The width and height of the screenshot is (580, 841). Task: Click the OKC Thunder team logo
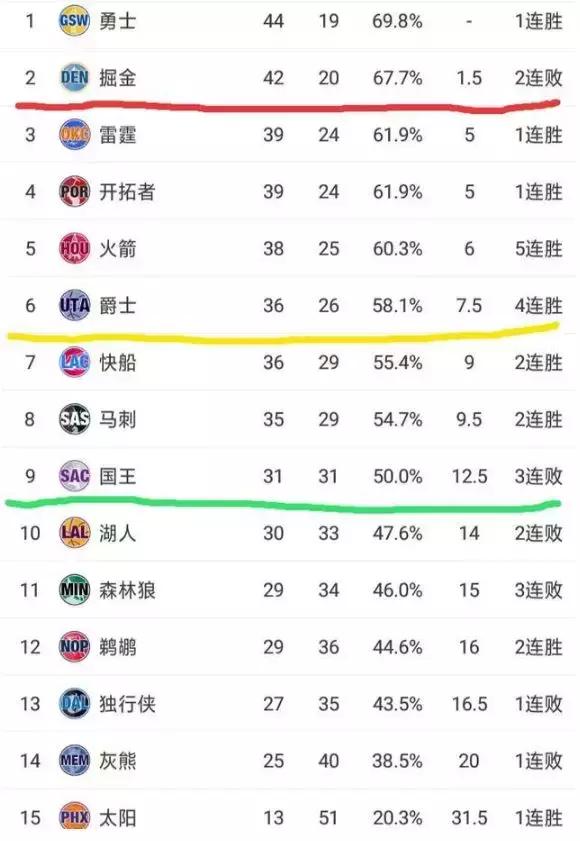(74, 135)
